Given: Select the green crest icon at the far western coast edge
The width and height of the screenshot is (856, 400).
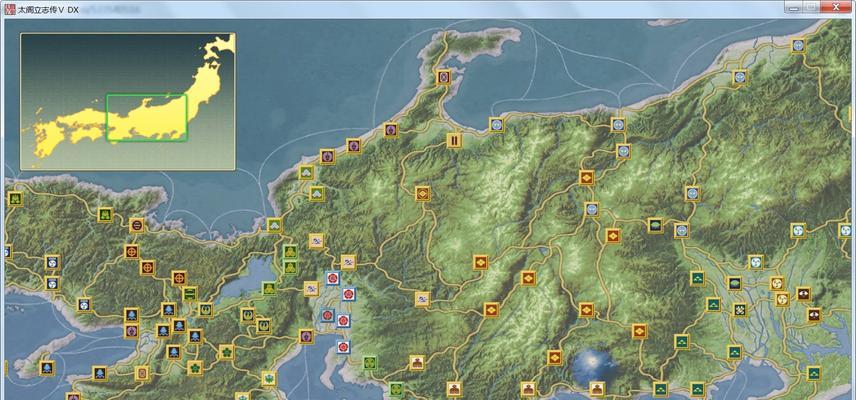Looking at the screenshot, I should pos(15,199).
